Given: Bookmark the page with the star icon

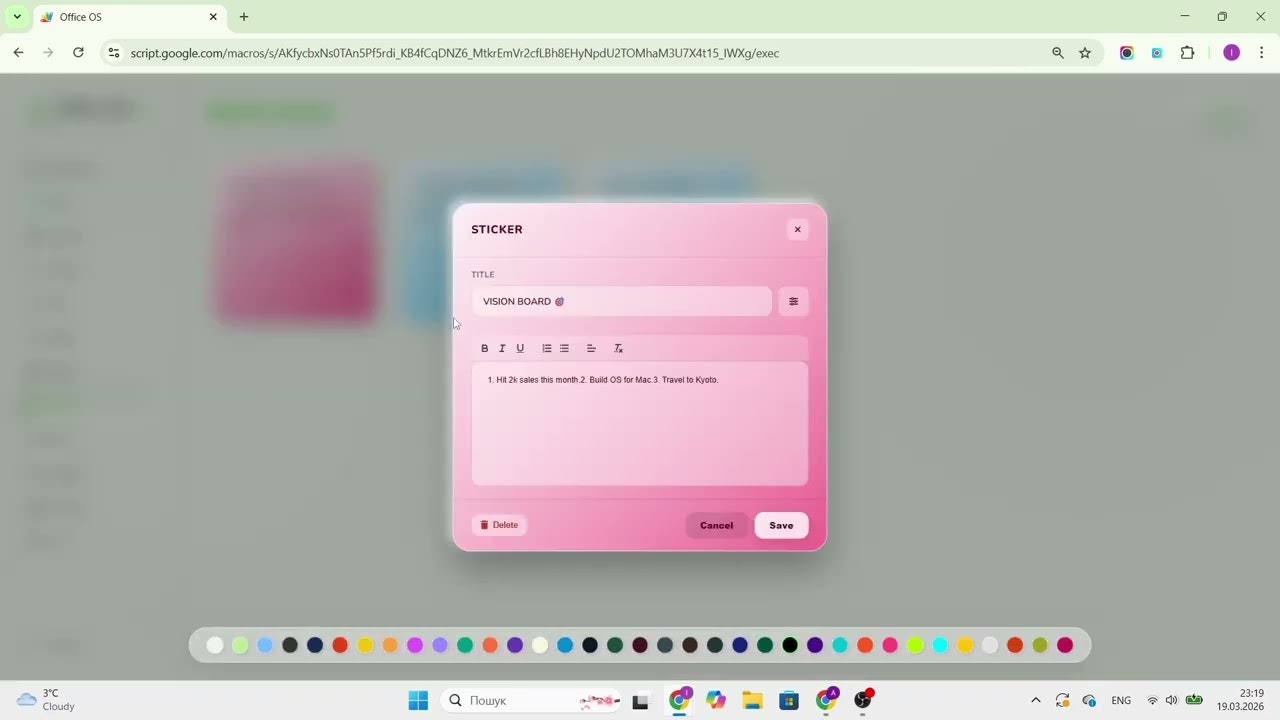Looking at the screenshot, I should (1085, 53).
